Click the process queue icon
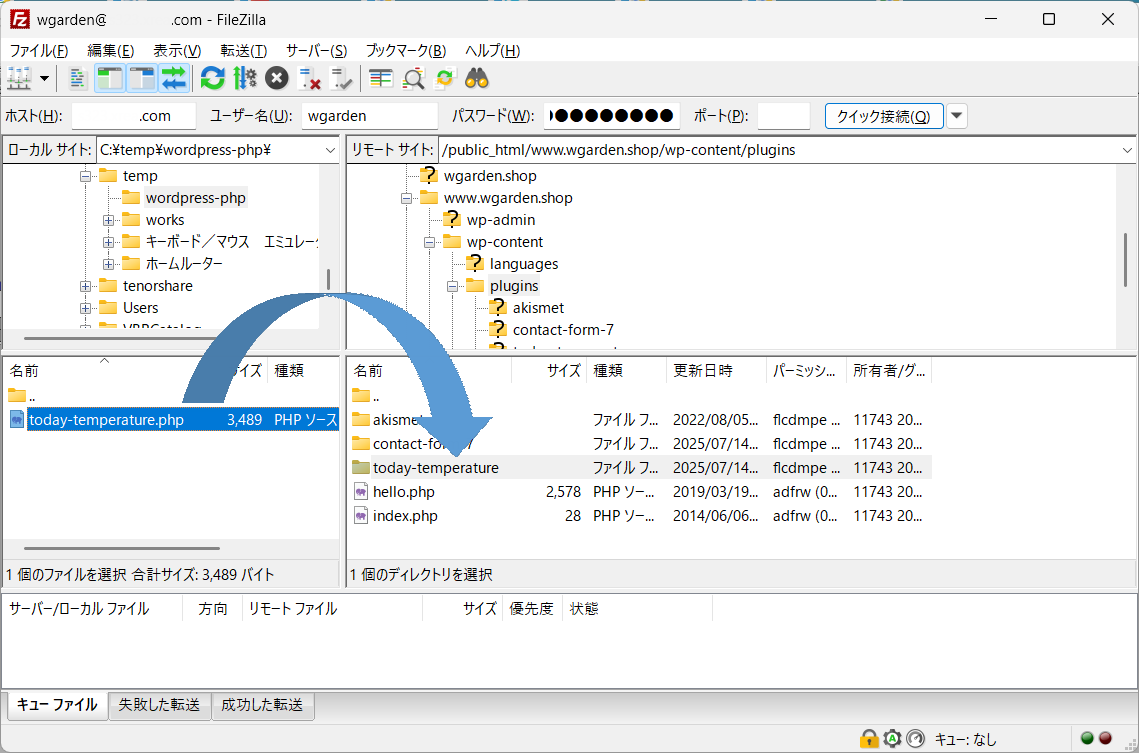This screenshot has width=1139, height=753. tap(245, 78)
